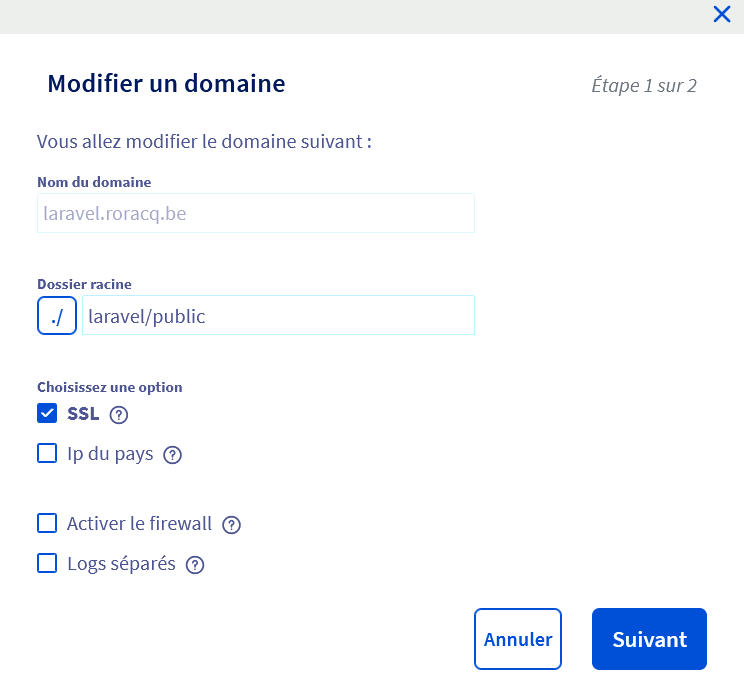Open help icon next to SSL

point(119,415)
